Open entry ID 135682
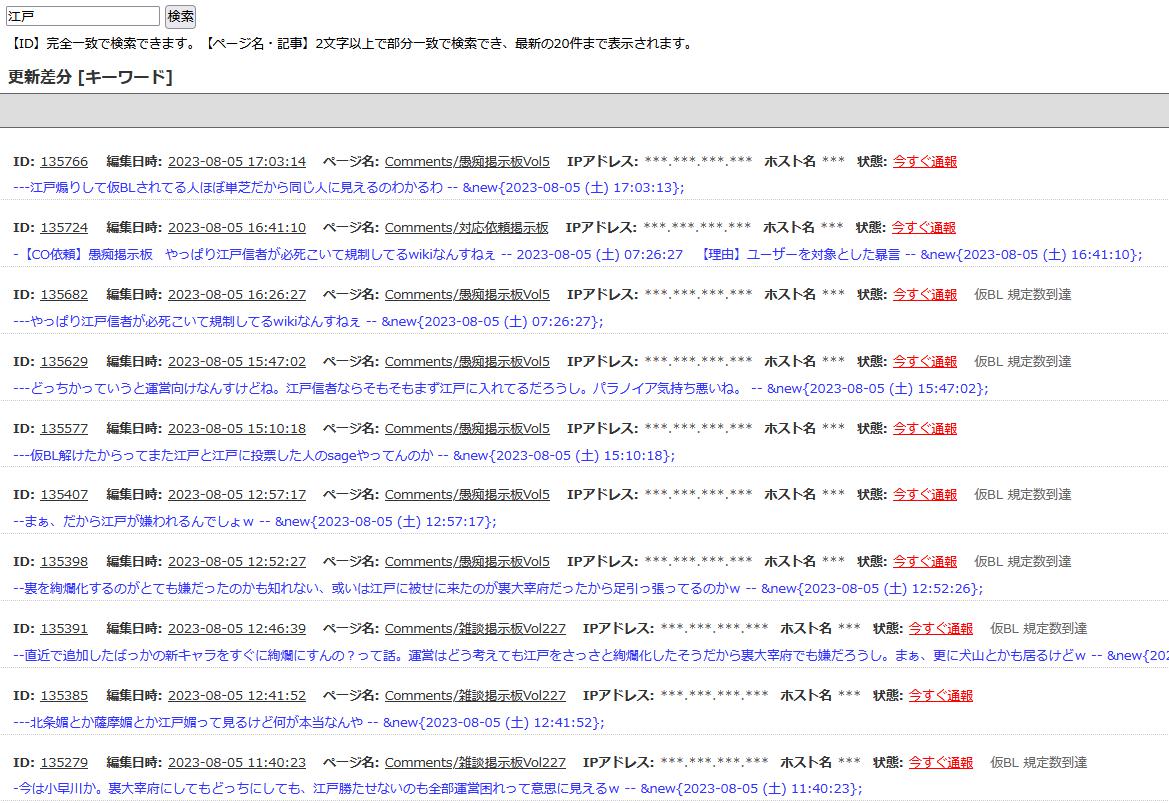Image resolution: width=1169 pixels, height=803 pixels. [64, 295]
